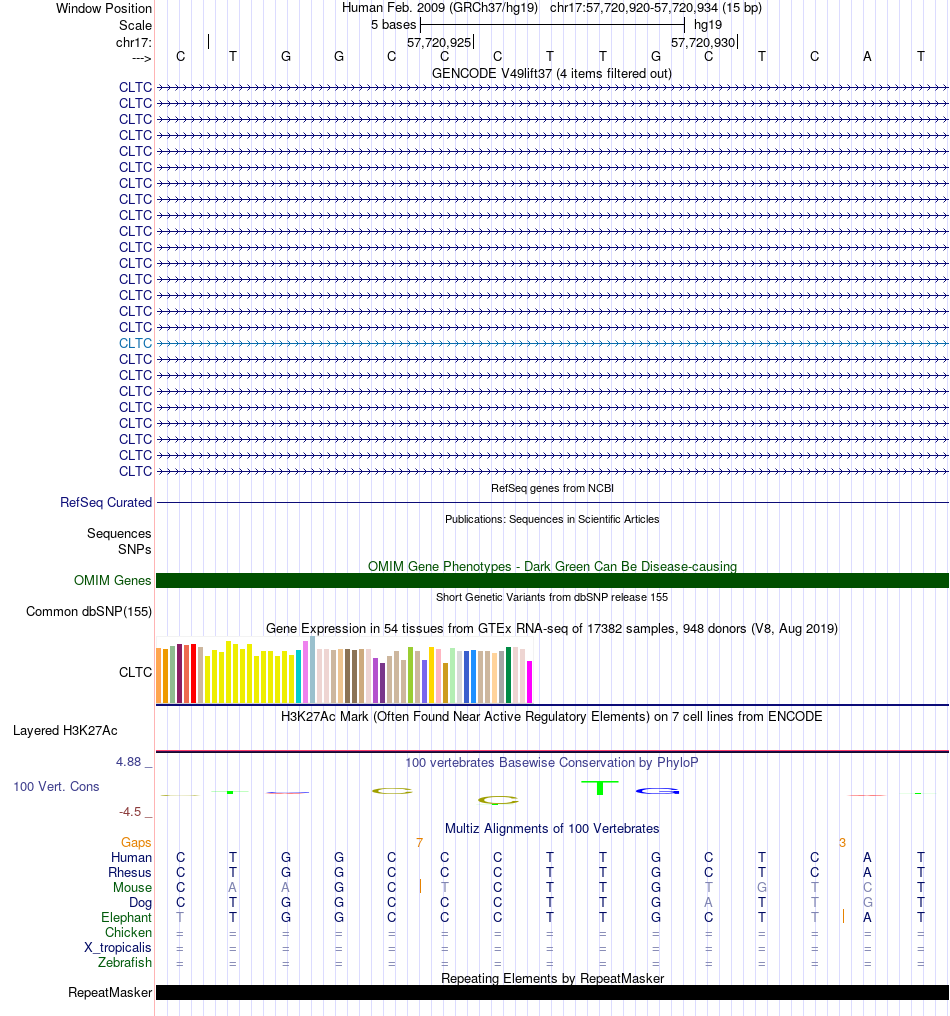950x1016 pixels.
Task: Click the X_tropicalis species label
Action: (x=117, y=947)
